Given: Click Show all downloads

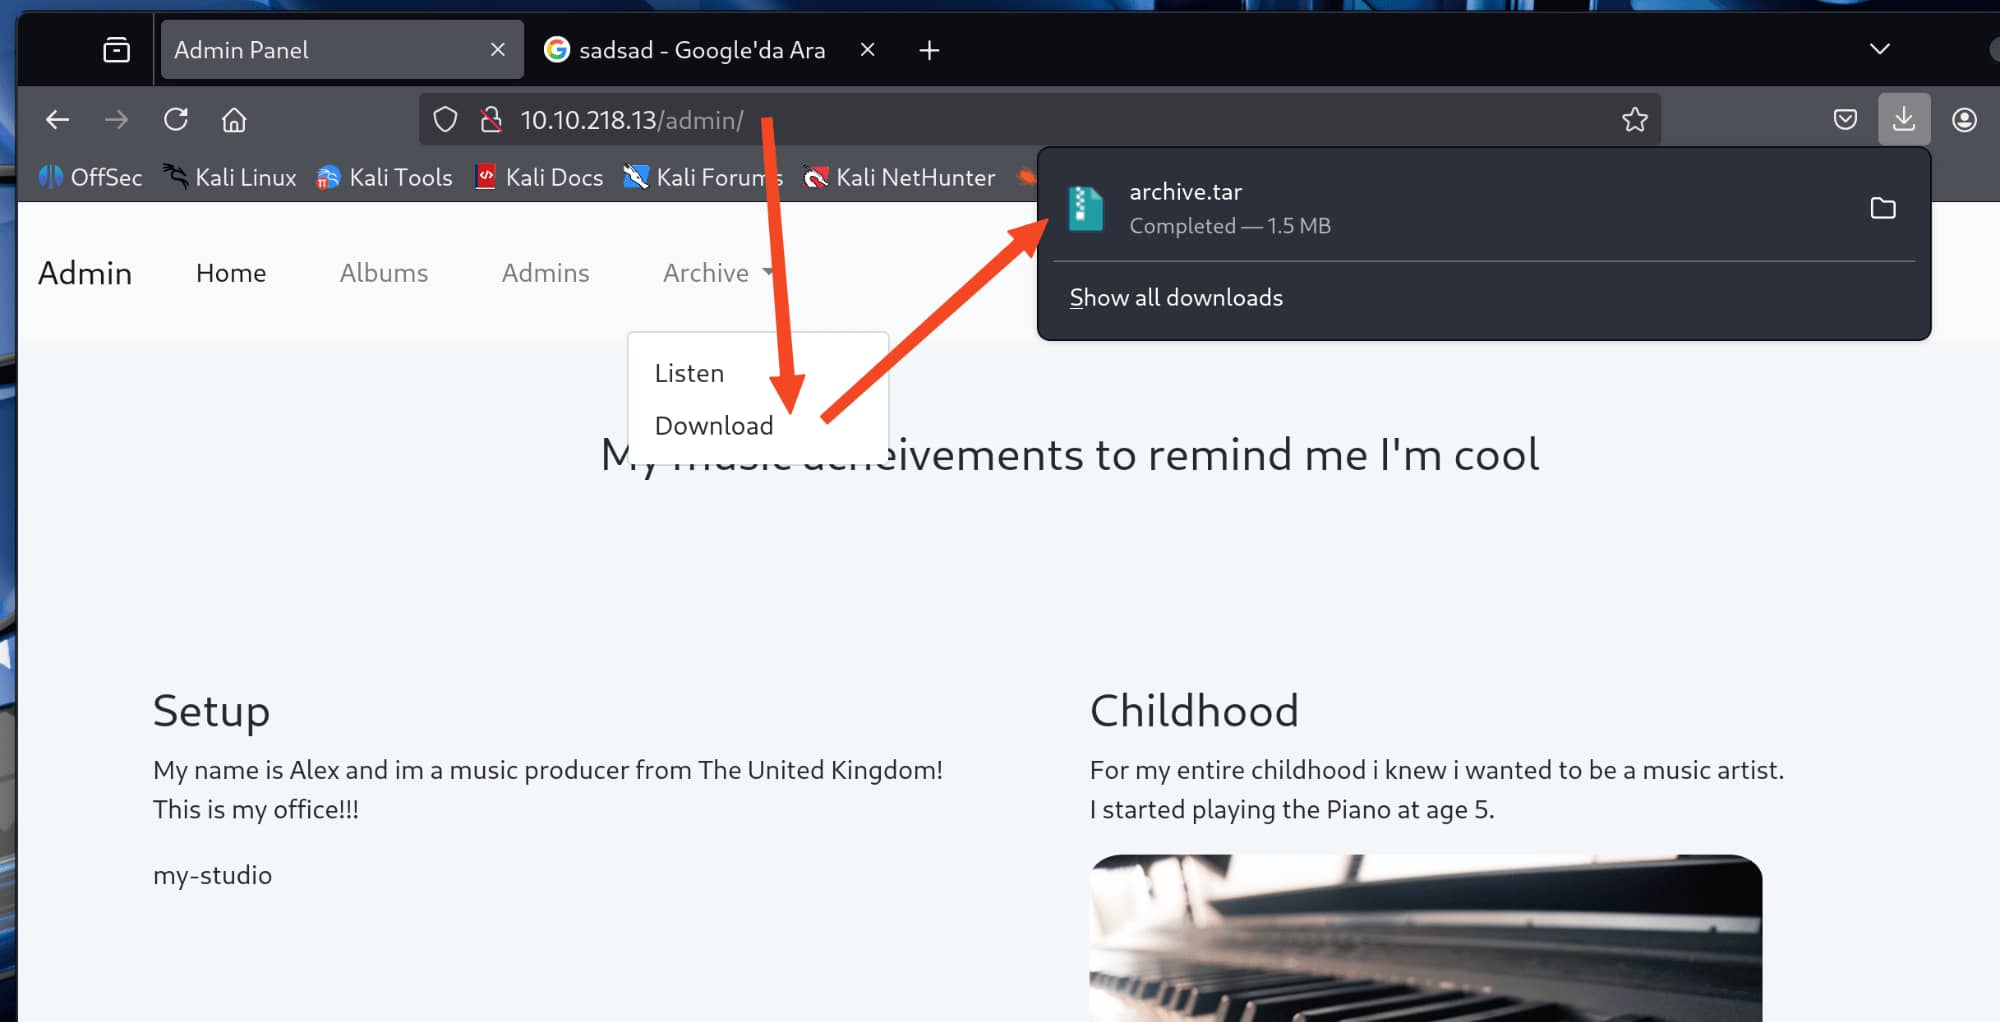Looking at the screenshot, I should [1175, 298].
